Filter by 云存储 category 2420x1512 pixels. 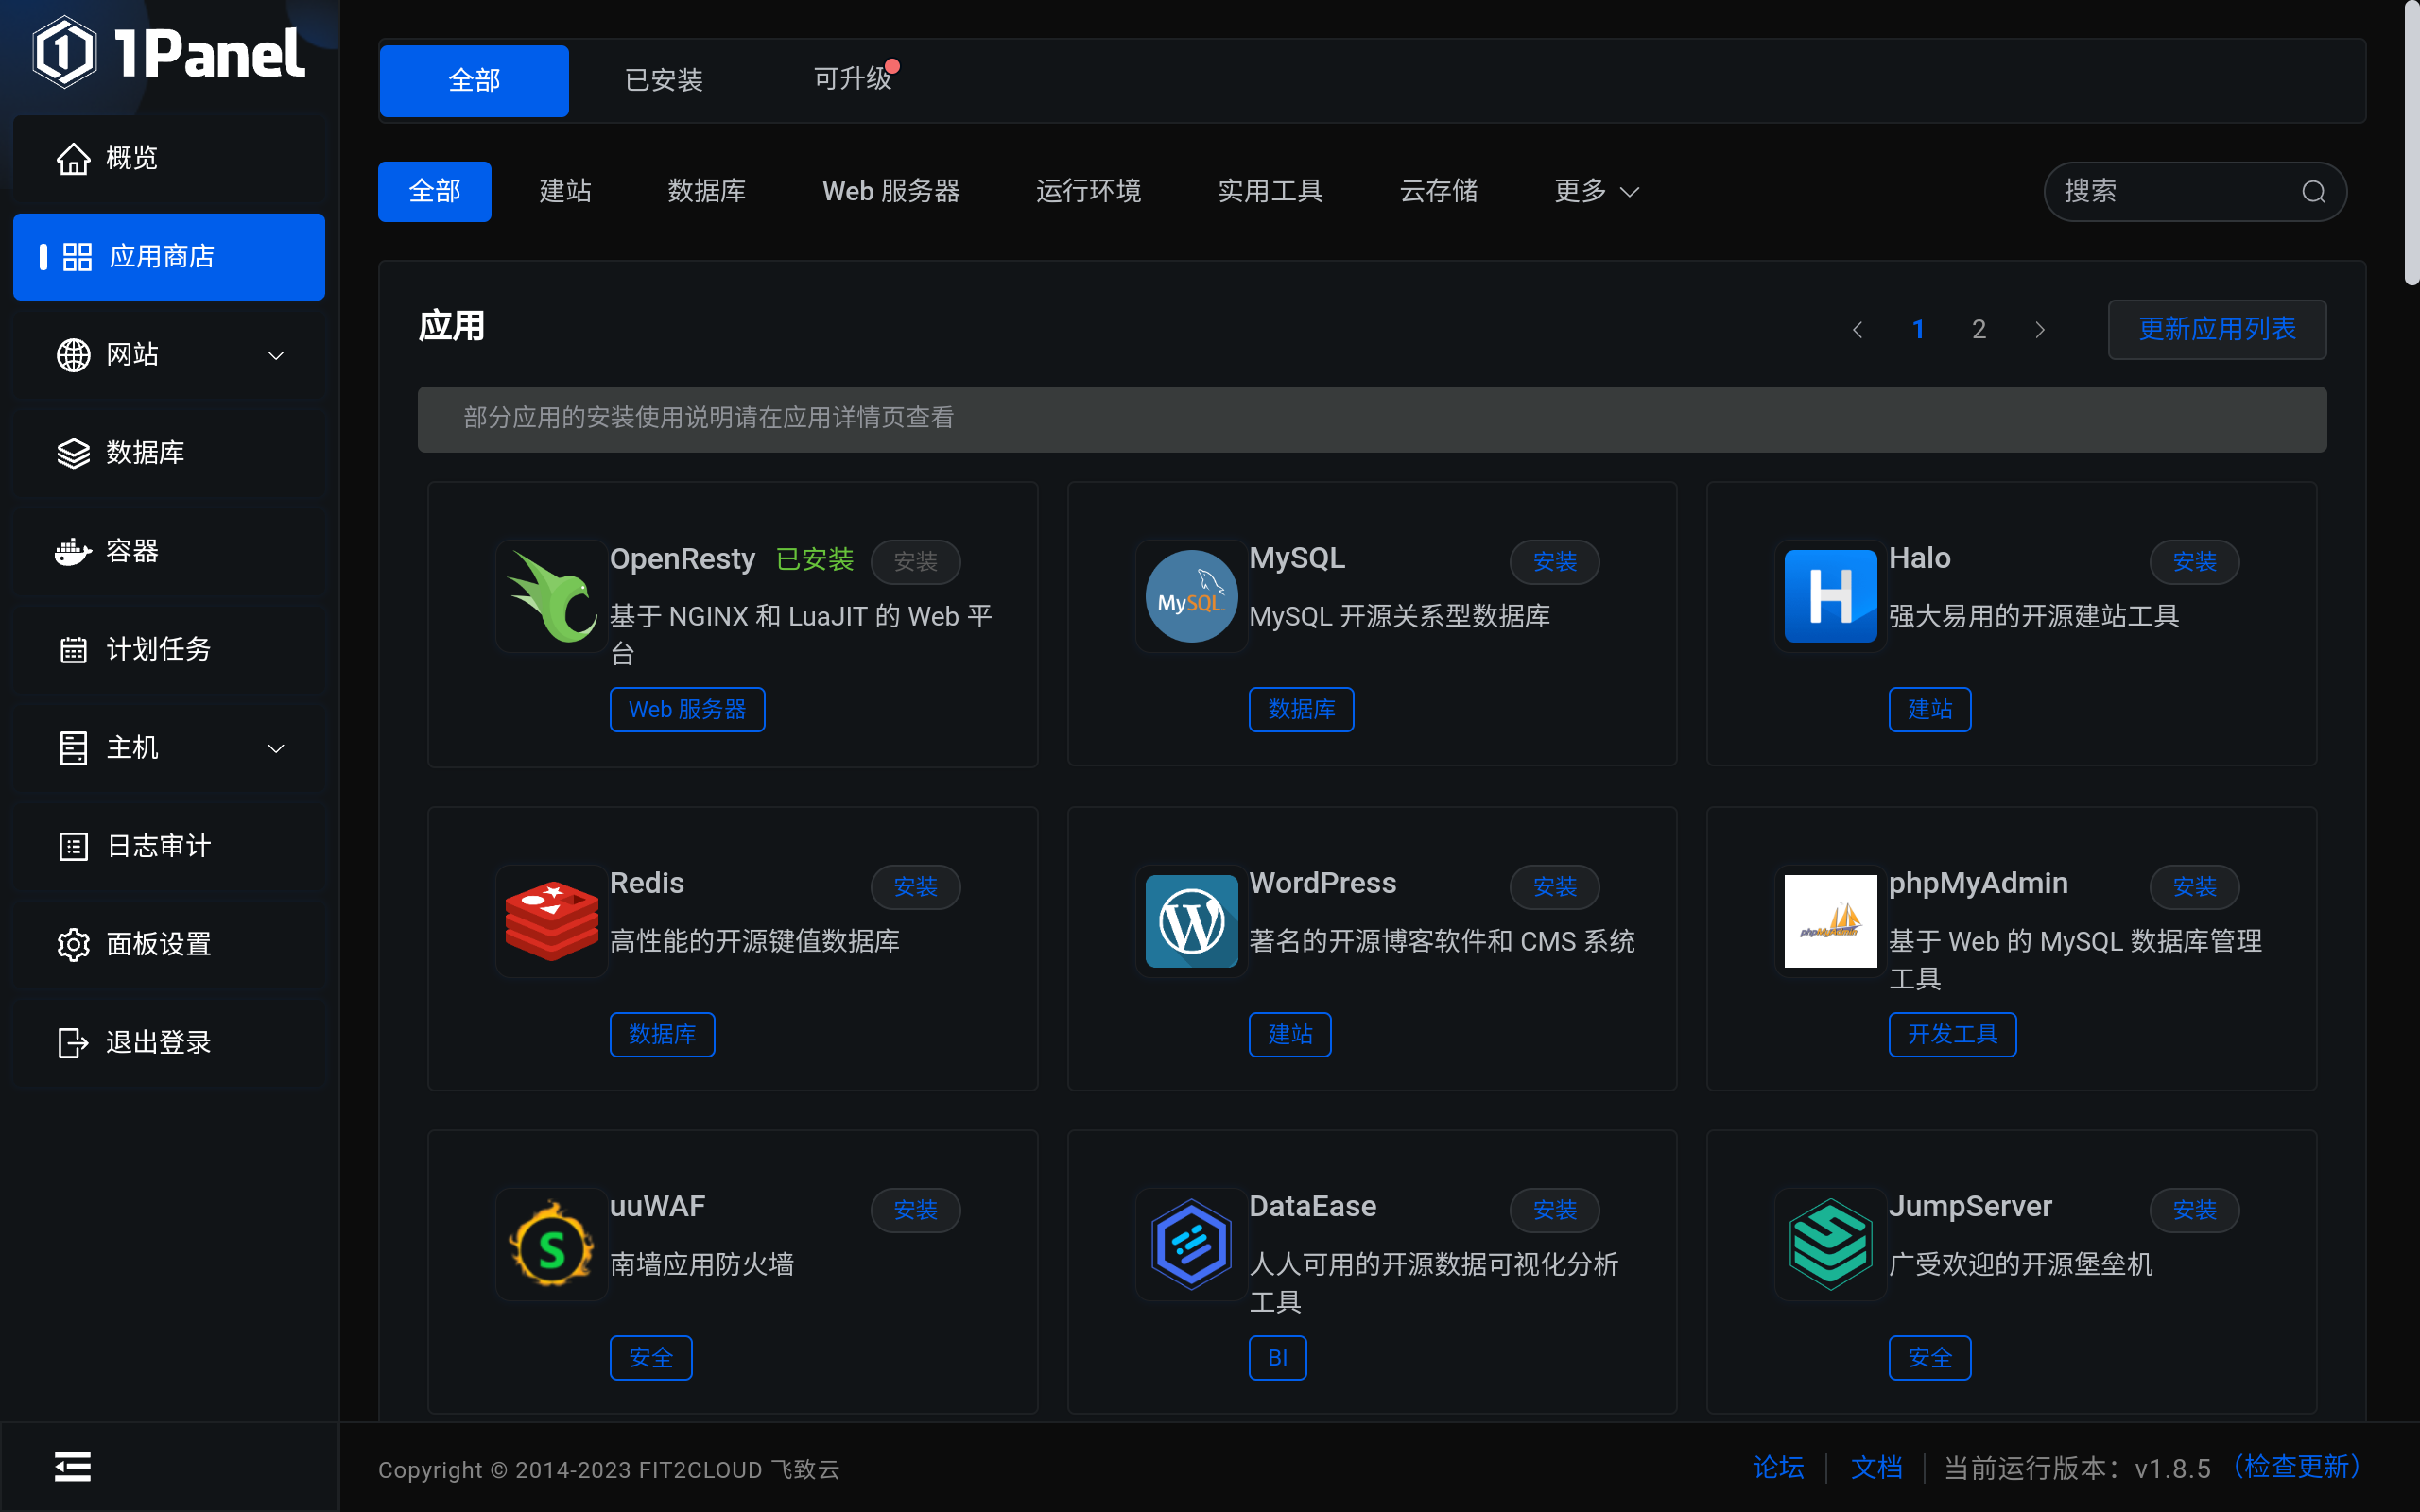tap(1438, 191)
